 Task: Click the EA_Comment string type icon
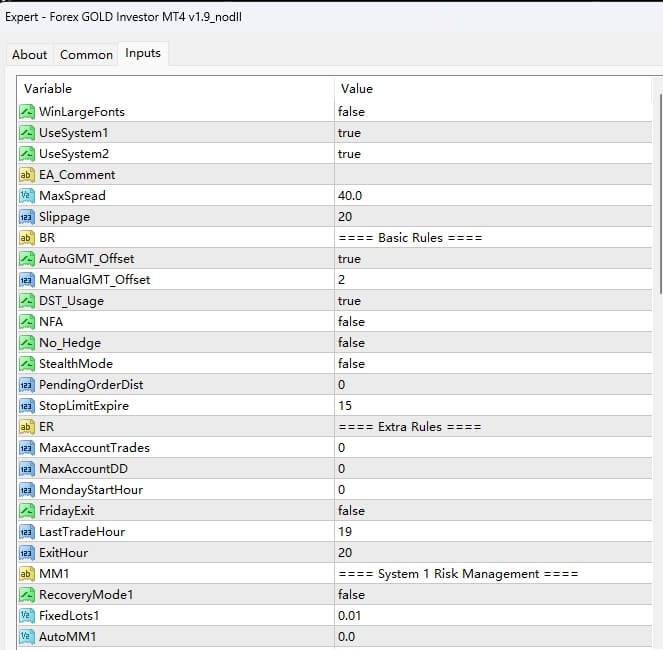(27, 175)
